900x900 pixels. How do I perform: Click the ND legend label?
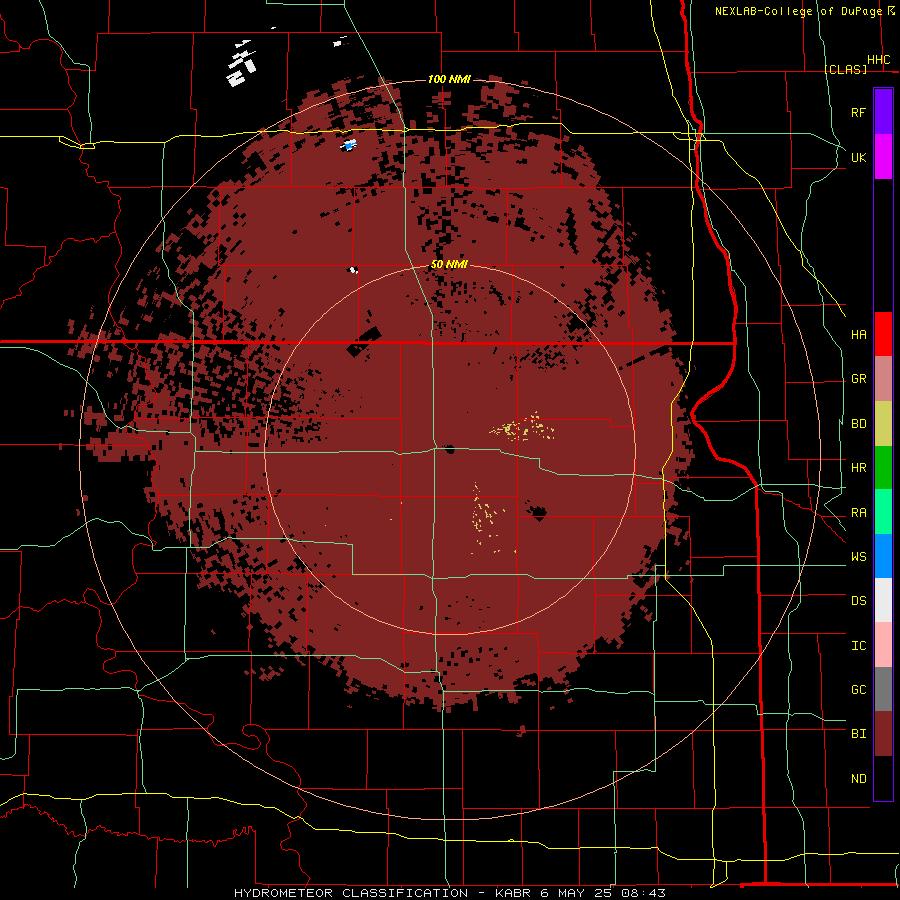click(x=858, y=779)
